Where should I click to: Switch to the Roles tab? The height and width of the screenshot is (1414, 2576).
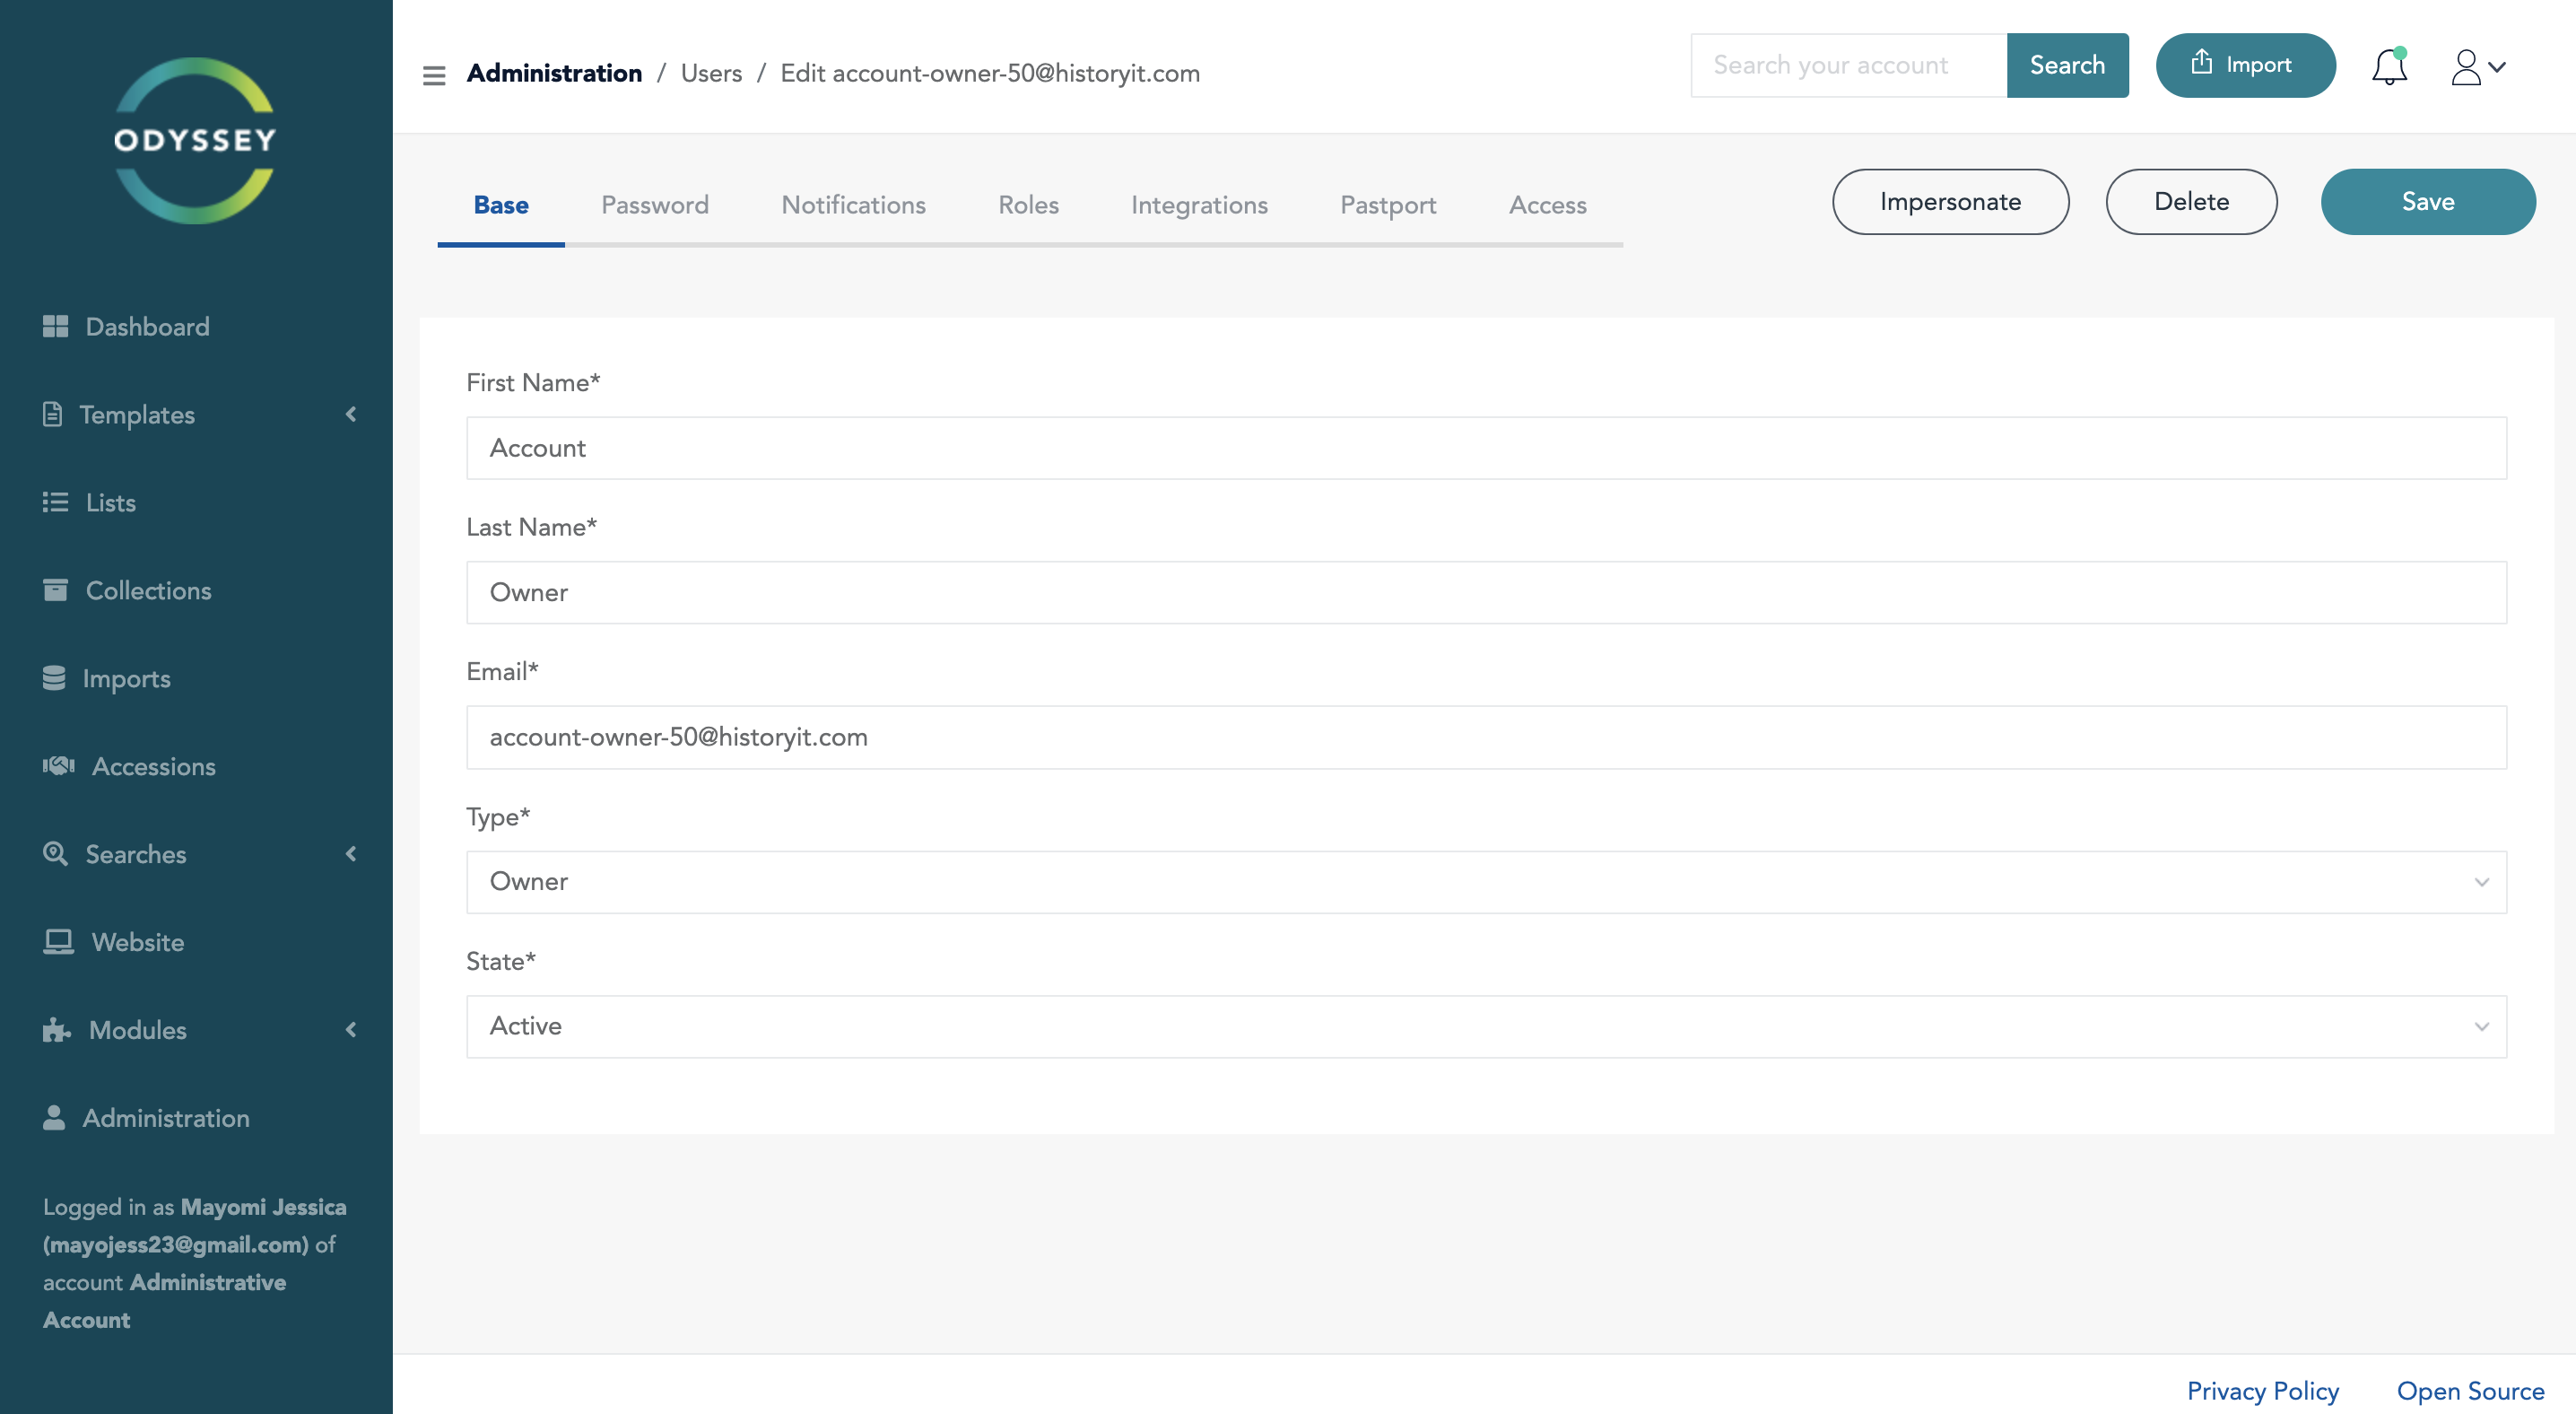pyautogui.click(x=1027, y=205)
